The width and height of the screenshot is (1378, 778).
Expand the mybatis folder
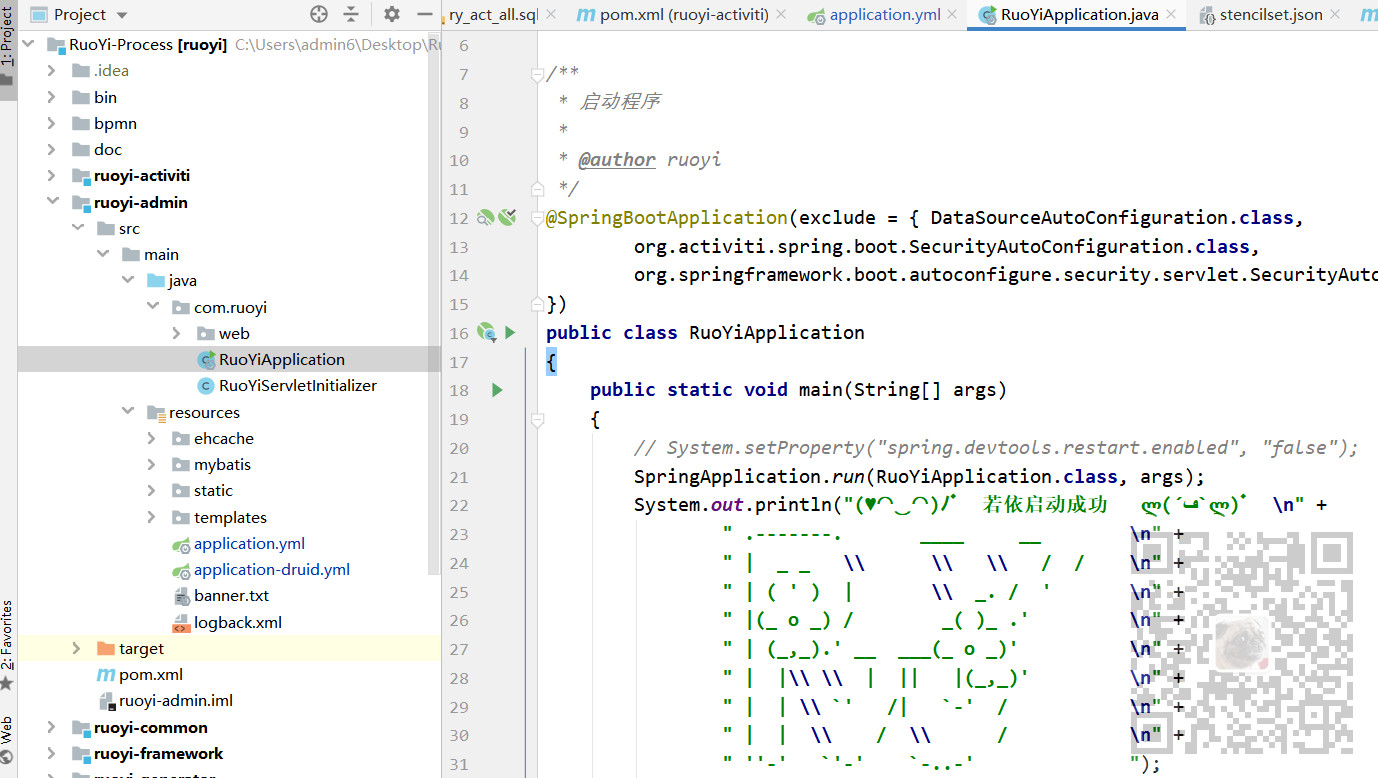point(151,464)
